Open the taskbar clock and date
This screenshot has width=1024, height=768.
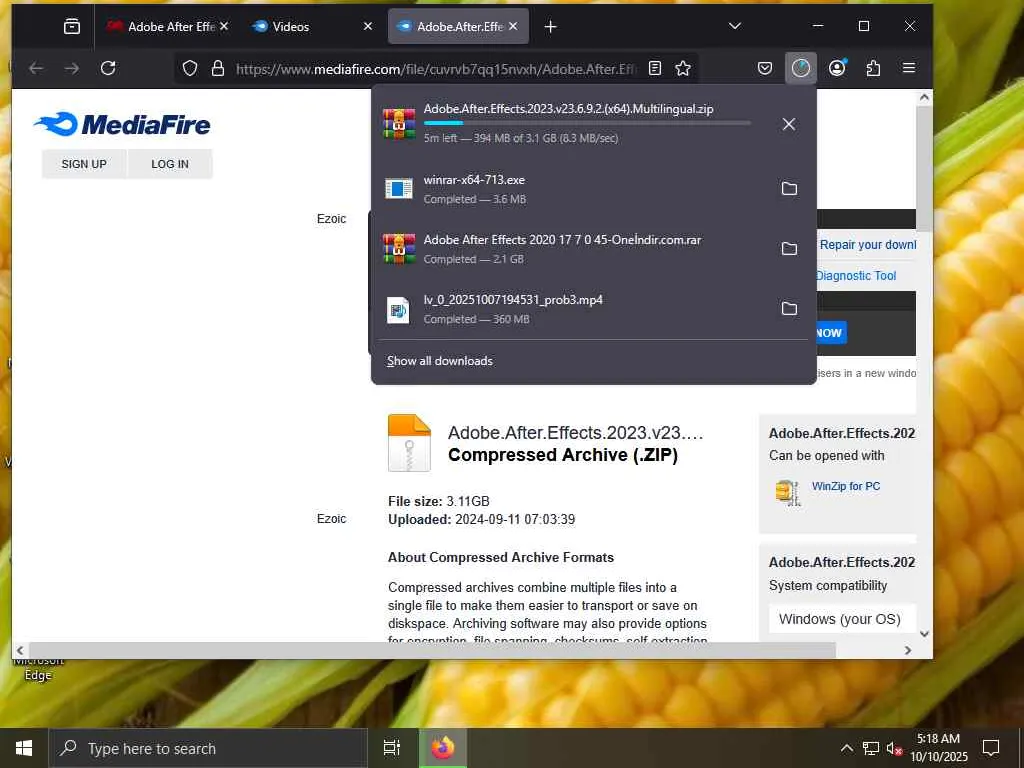(938, 748)
